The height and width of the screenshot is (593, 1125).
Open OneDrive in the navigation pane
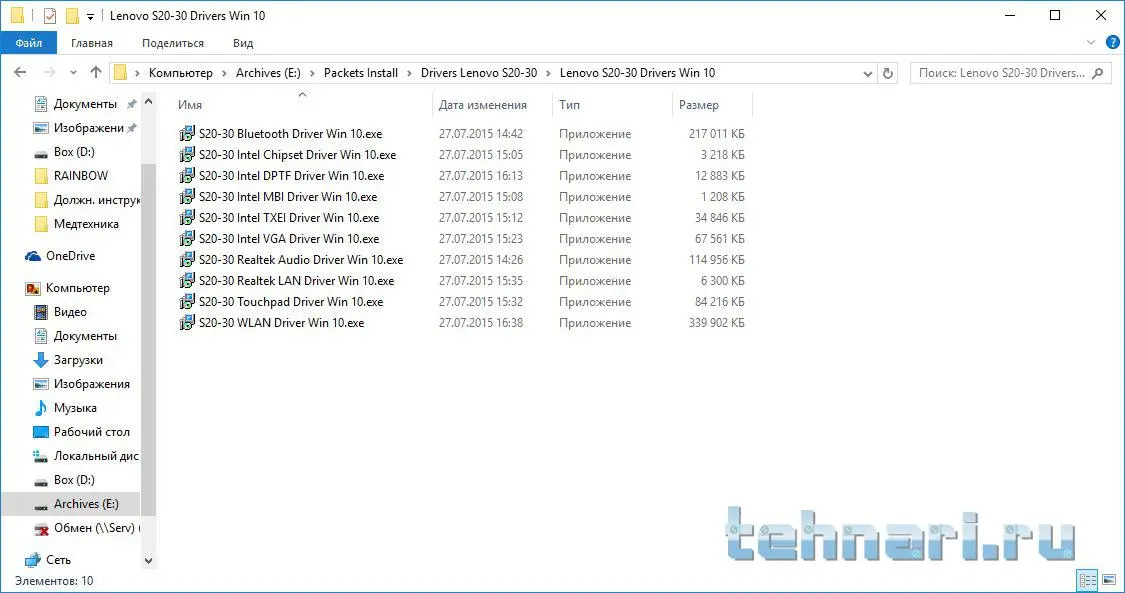70,256
